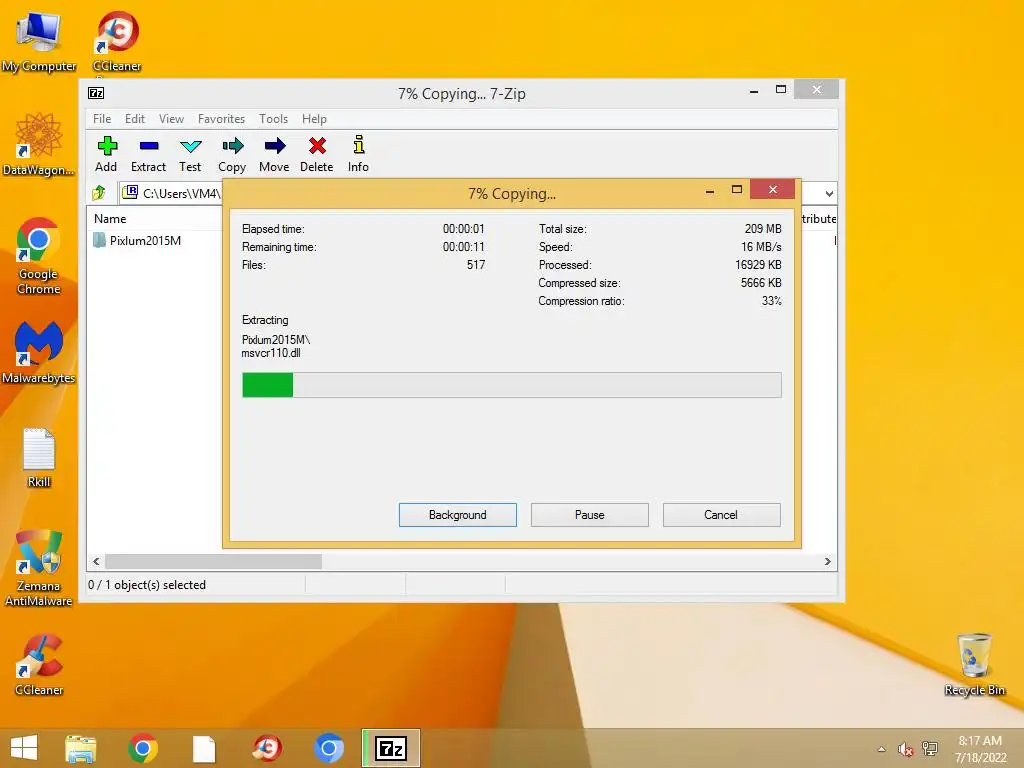This screenshot has height=768, width=1024.
Task: Open the Zemana AntiMalware desktop shortcut
Action: tap(39, 568)
